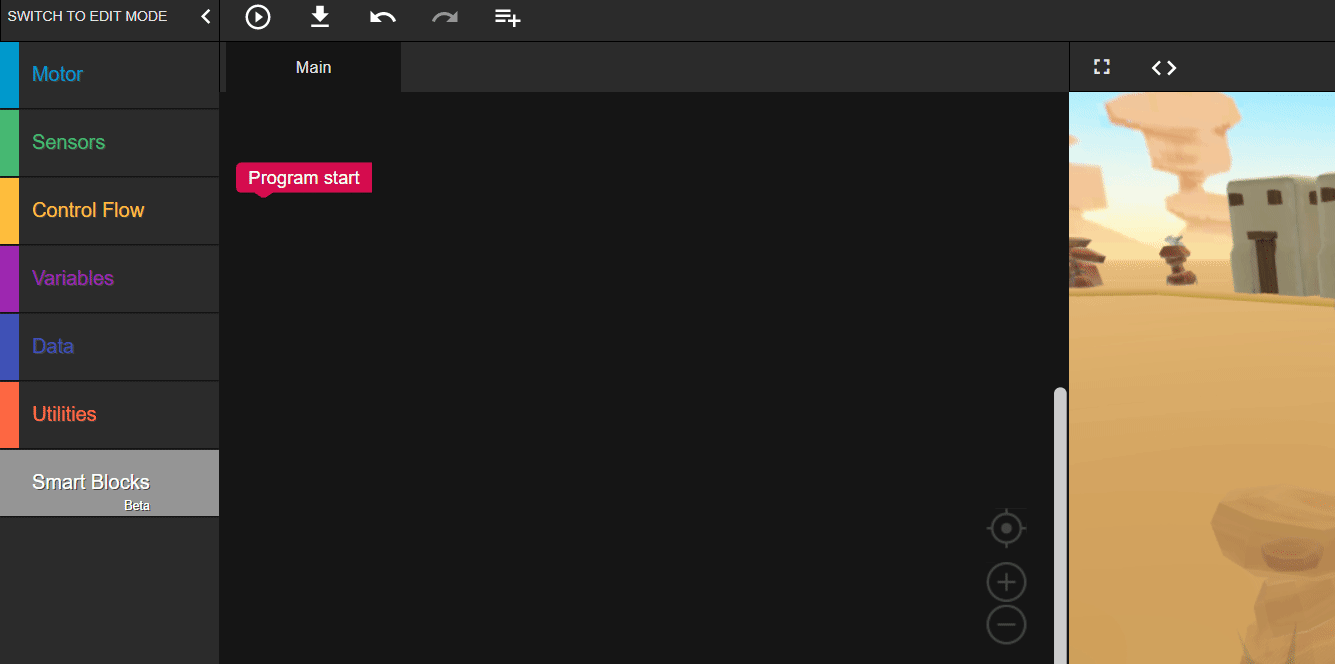The width and height of the screenshot is (1335, 664).
Task: Zoom out of the workspace
Action: [x=1006, y=625]
